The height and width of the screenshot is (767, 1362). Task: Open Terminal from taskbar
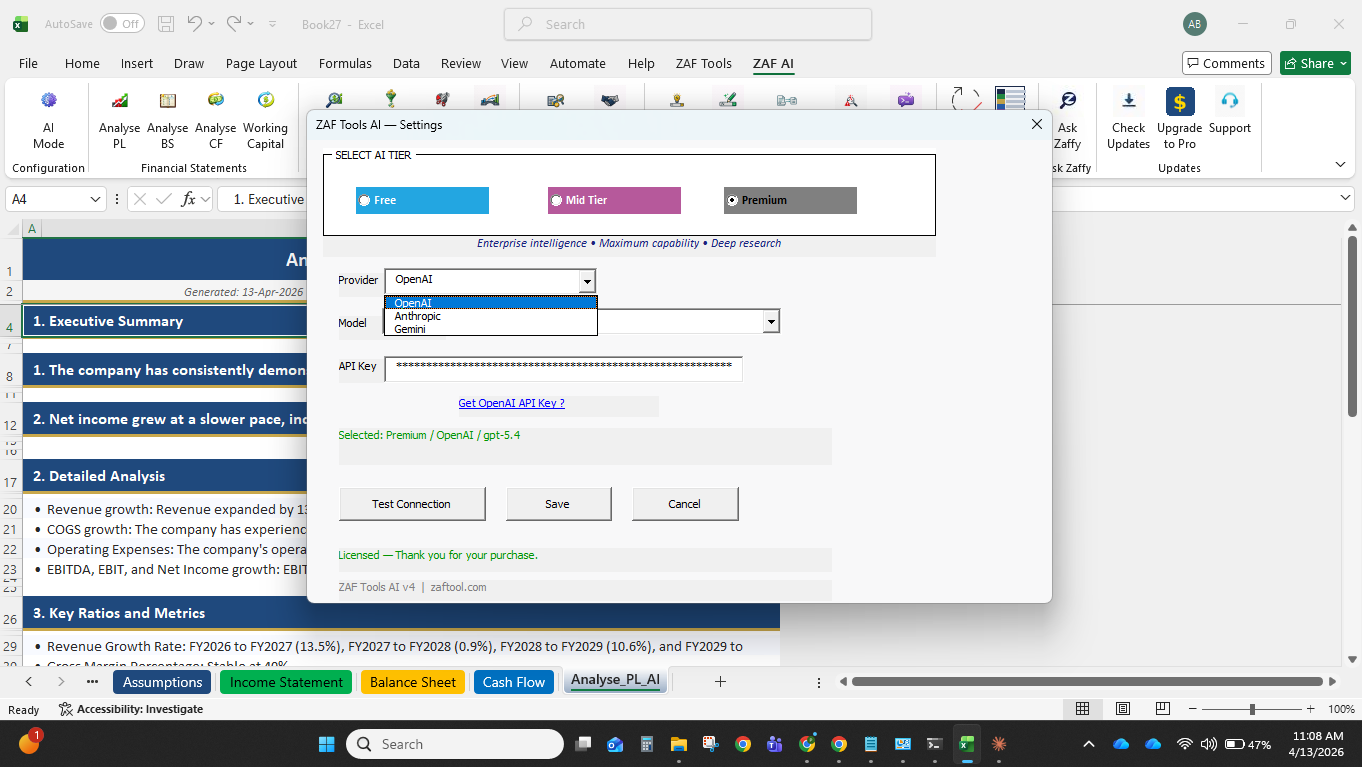(x=934, y=744)
